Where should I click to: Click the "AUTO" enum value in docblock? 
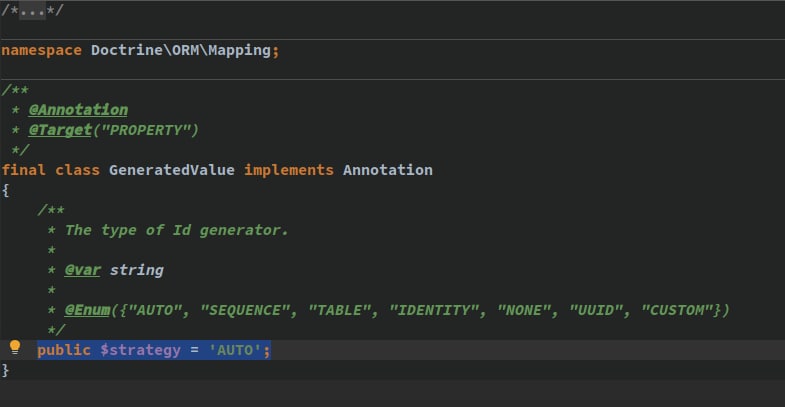pos(155,310)
